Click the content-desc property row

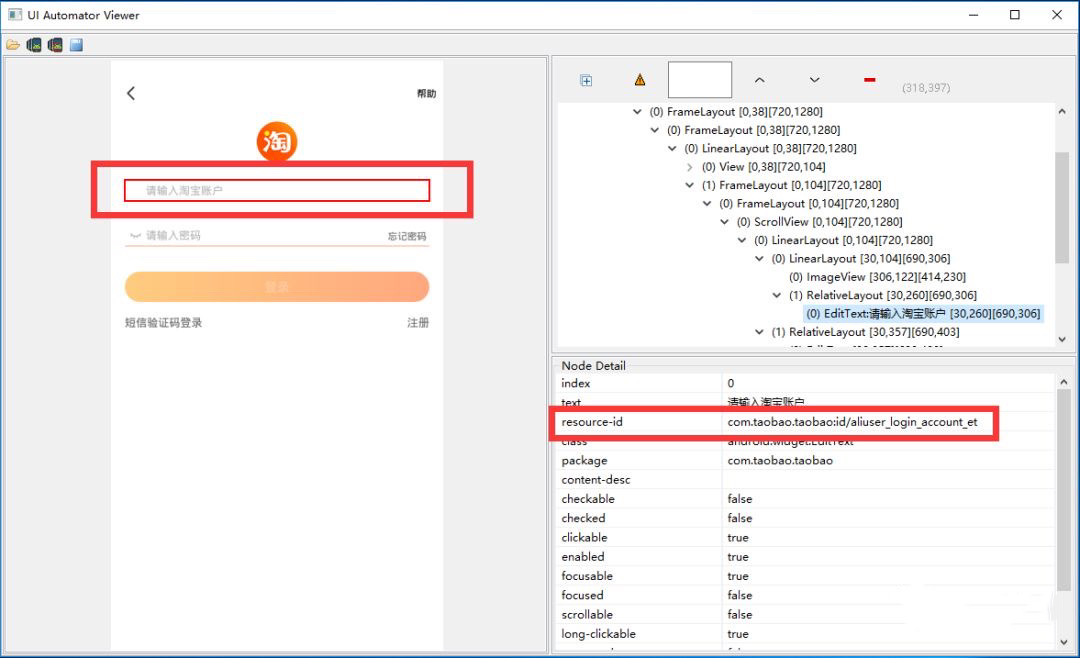(804, 480)
